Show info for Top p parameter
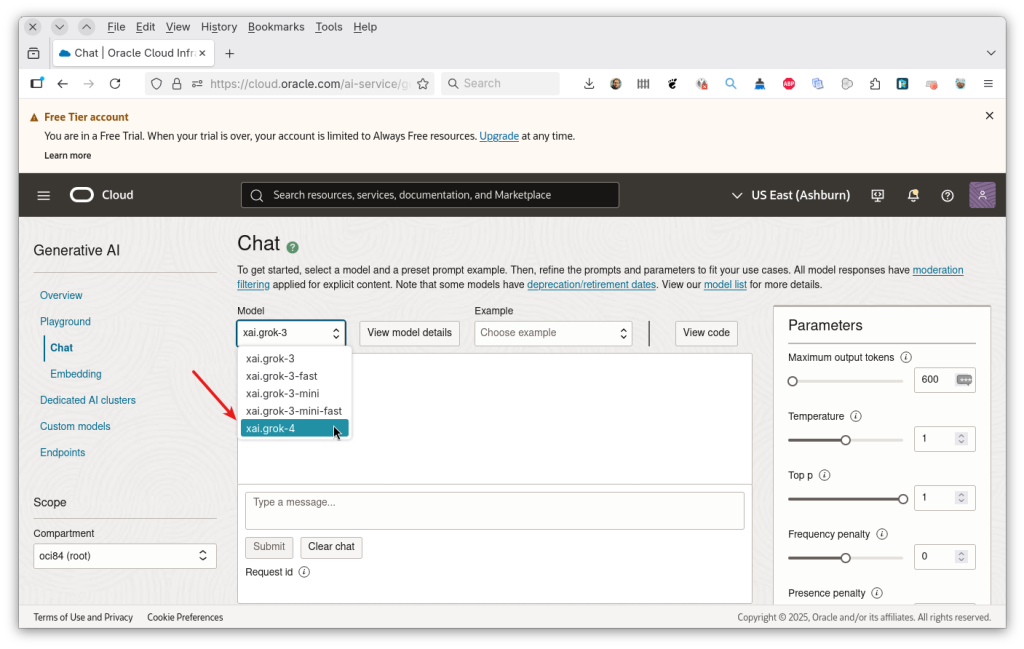1024x649 pixels. pyautogui.click(x=825, y=475)
